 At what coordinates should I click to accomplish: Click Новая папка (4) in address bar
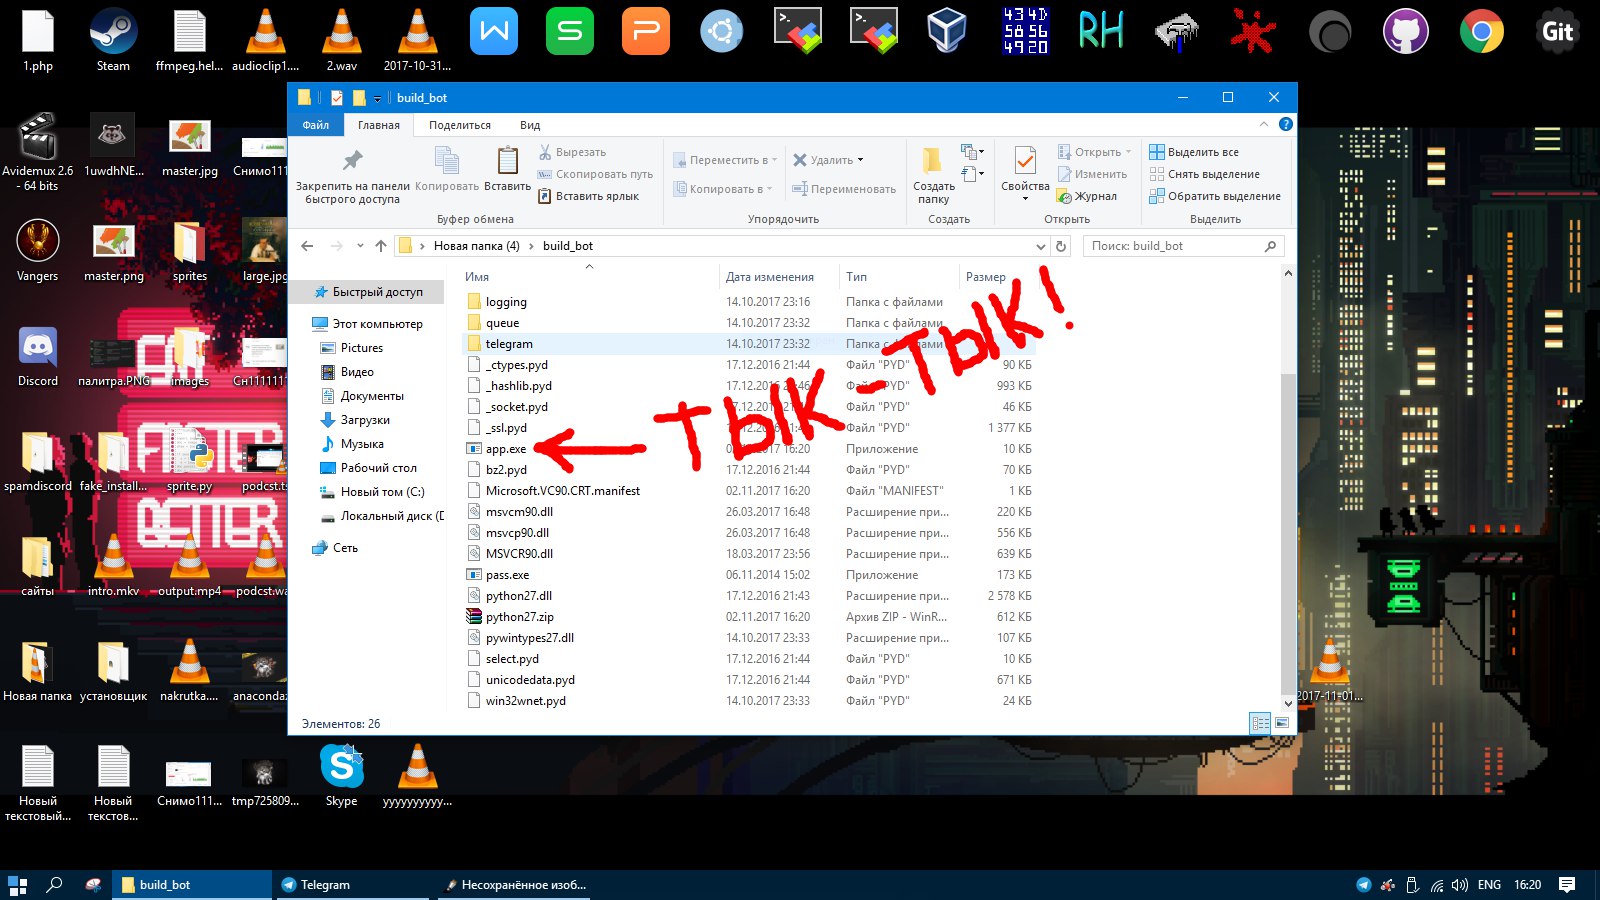click(476, 246)
